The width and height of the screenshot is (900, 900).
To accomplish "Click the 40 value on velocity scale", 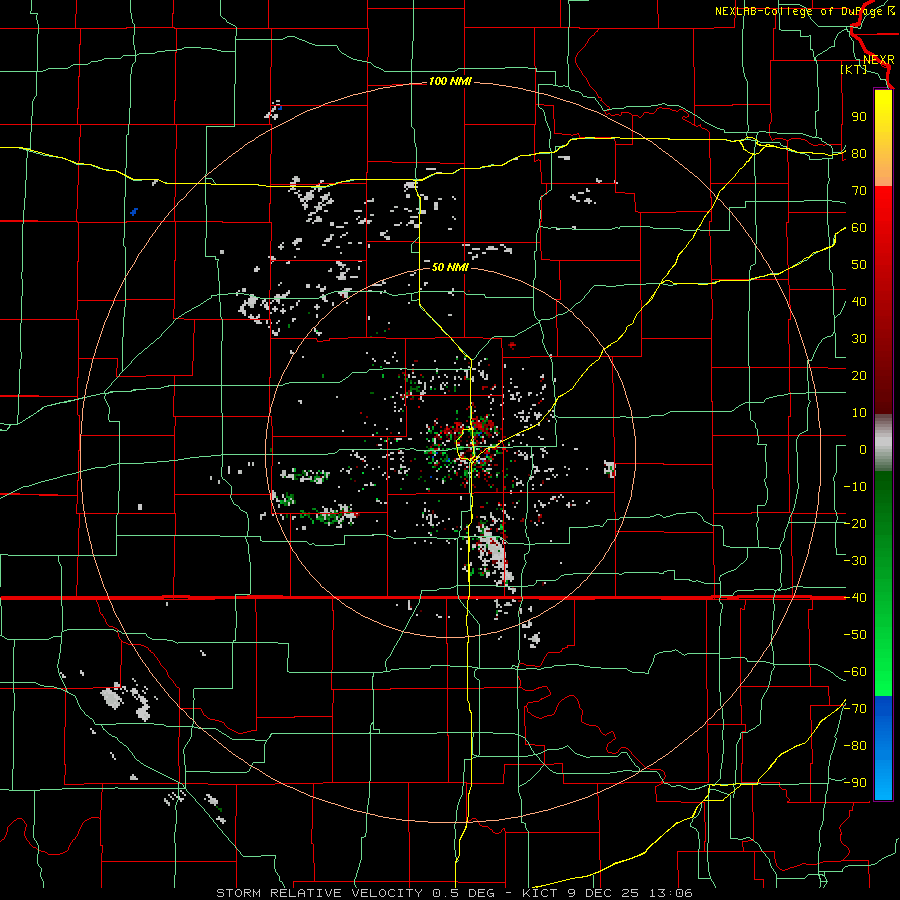I will pyautogui.click(x=859, y=302).
